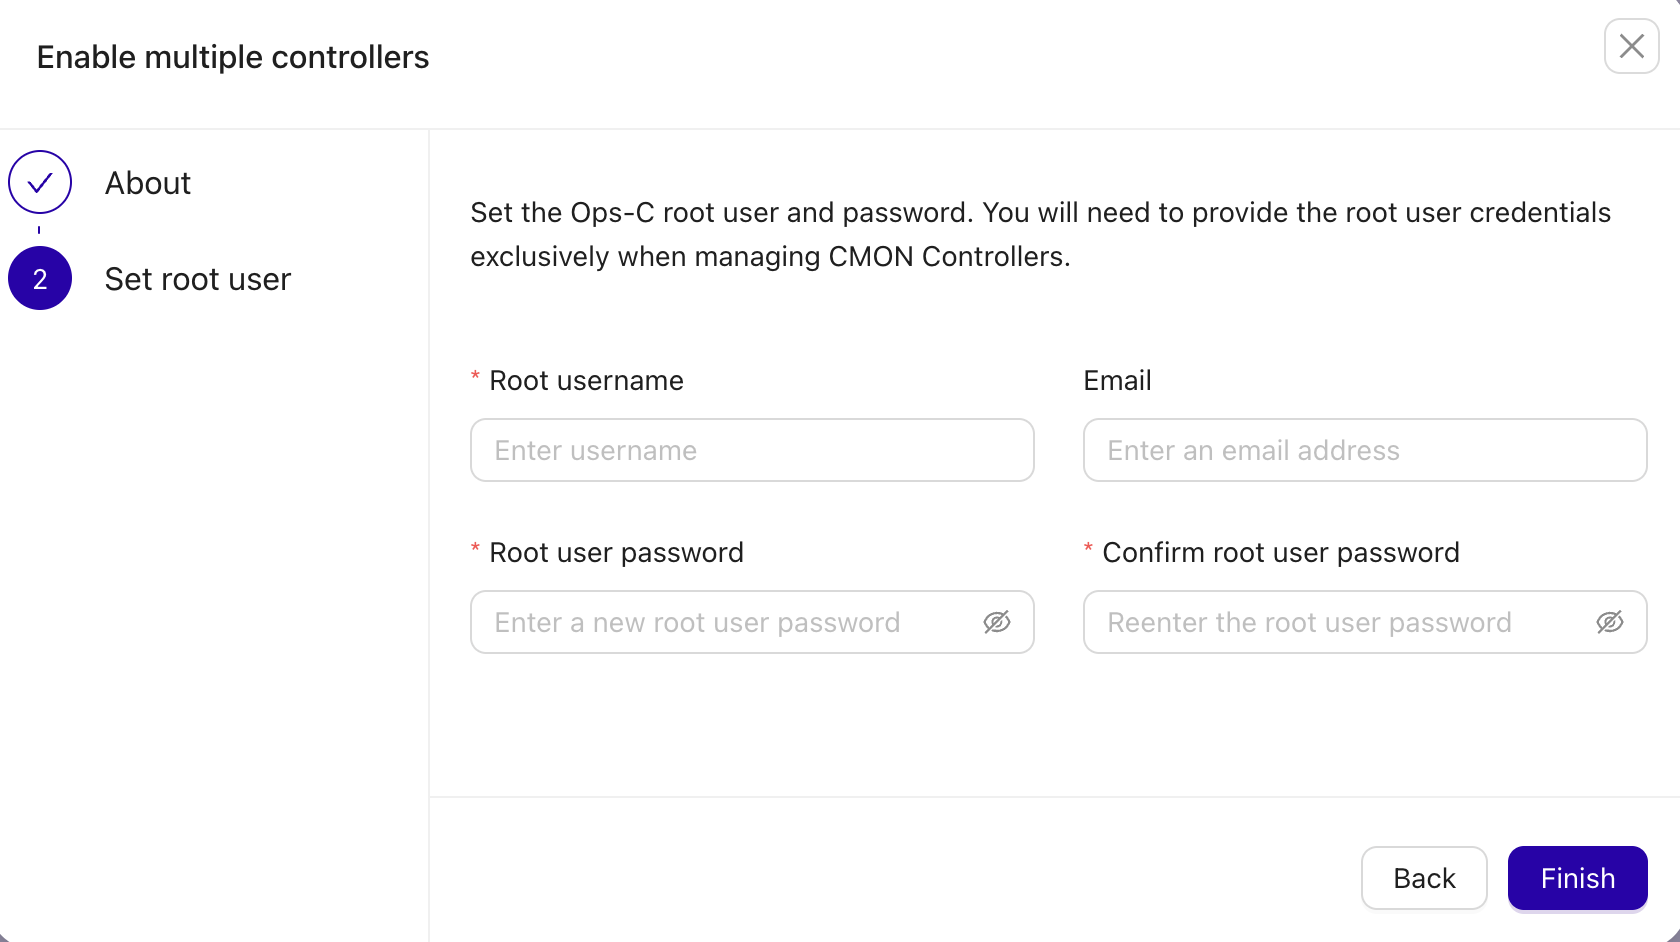Click the Root username label
Screen dimensions: 1680x942
point(585,381)
